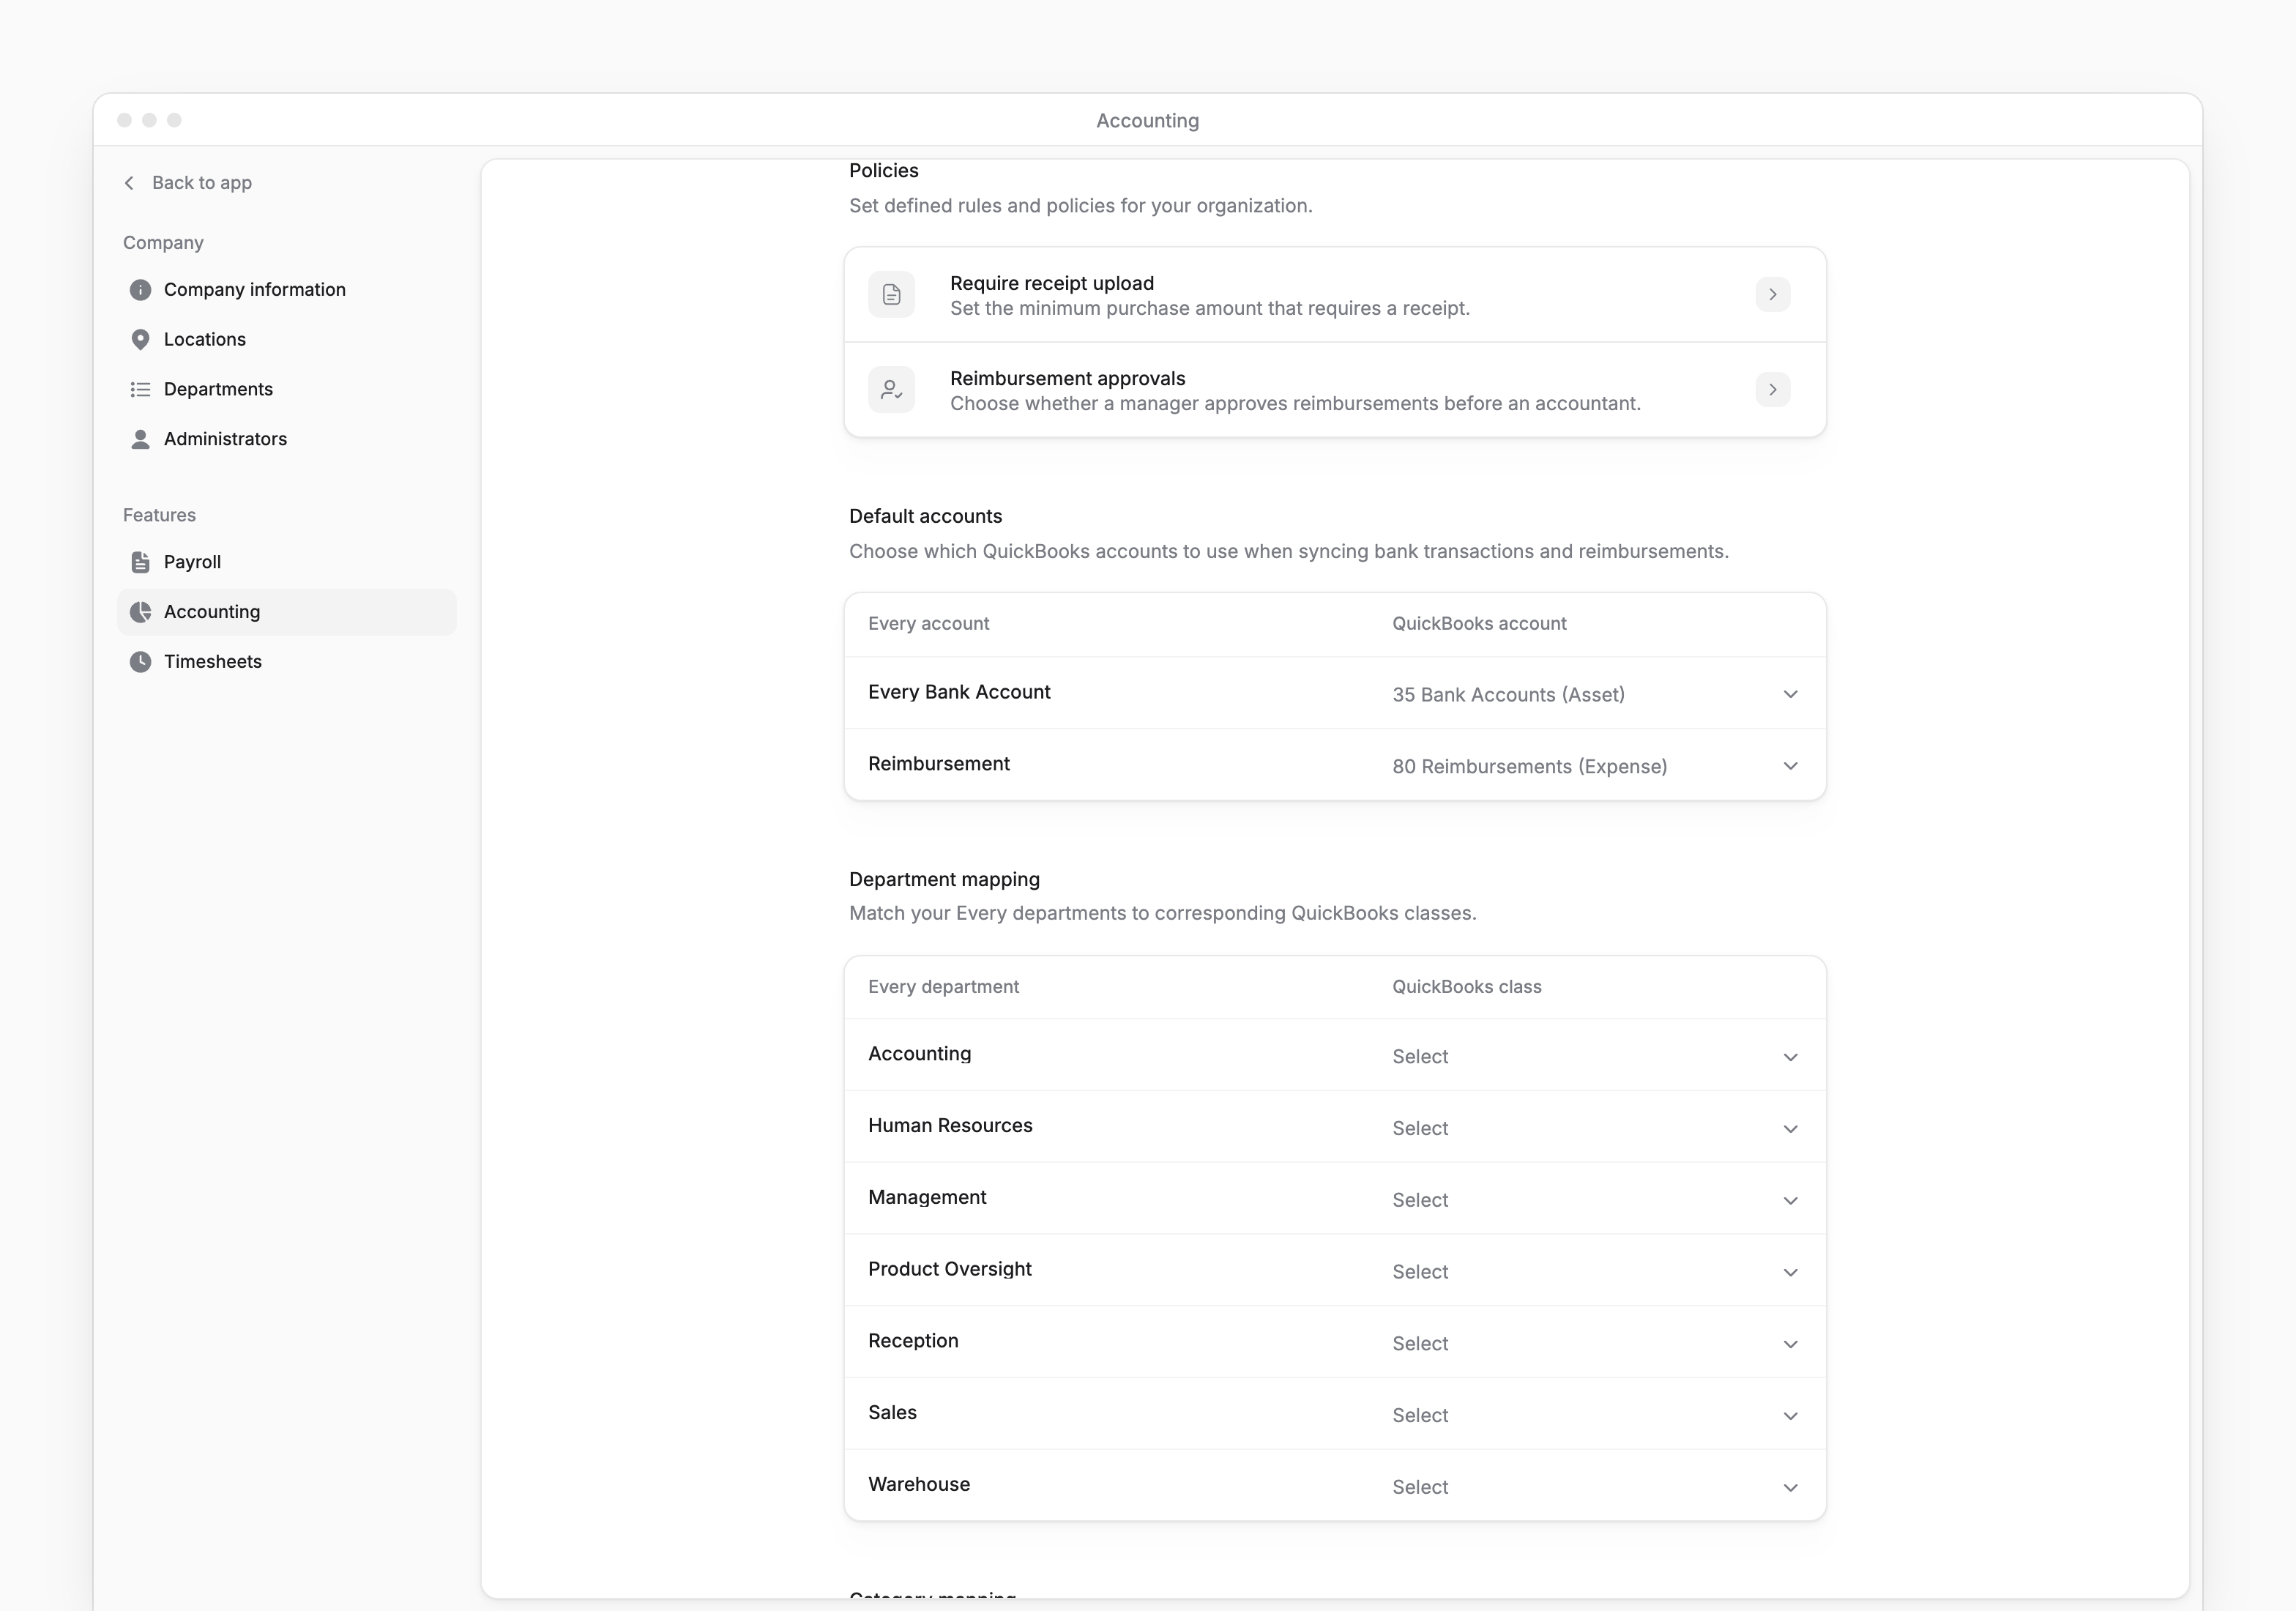Image resolution: width=2296 pixels, height=1611 pixels.
Task: Click the Every department column header
Action: point(943,987)
